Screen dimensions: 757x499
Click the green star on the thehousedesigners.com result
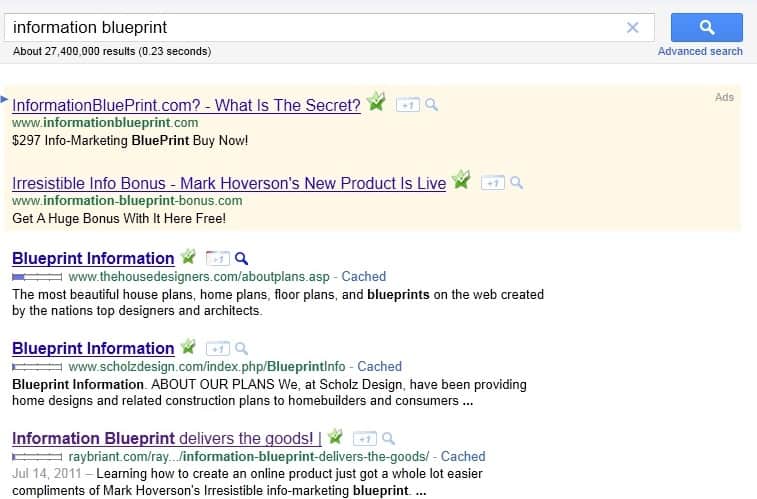pyautogui.click(x=188, y=257)
